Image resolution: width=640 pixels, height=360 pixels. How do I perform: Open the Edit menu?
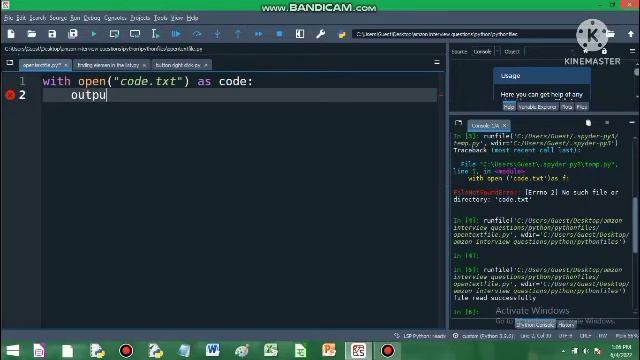pyautogui.click(x=21, y=18)
